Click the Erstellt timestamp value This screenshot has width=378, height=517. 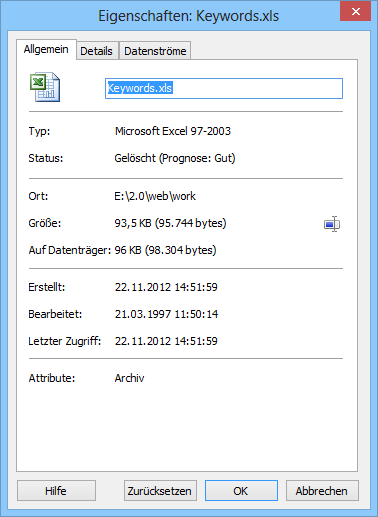[166, 287]
